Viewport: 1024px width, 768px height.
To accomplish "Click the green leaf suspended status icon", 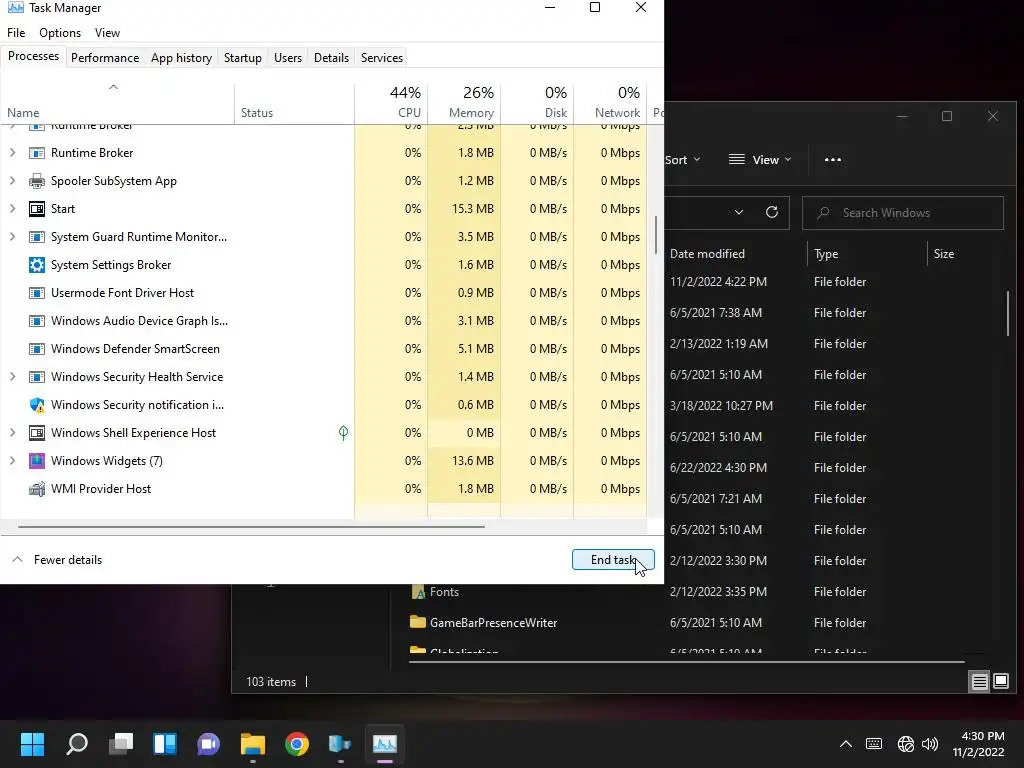I will (344, 432).
